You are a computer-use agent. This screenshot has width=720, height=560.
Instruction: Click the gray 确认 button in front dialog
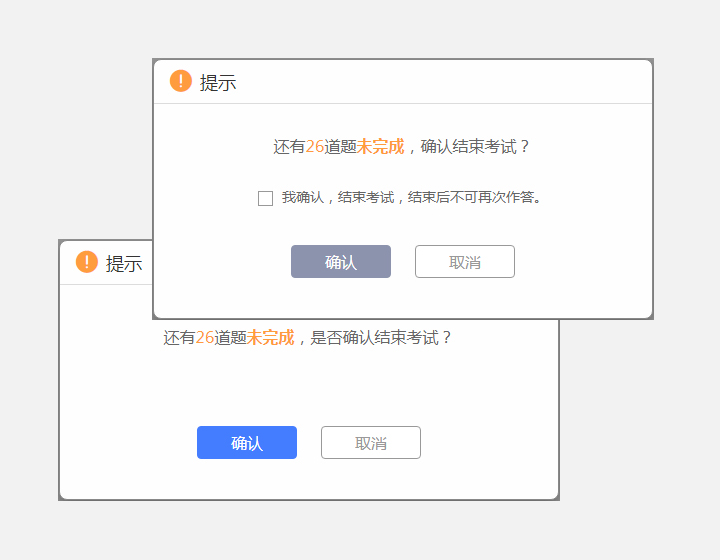point(341,262)
